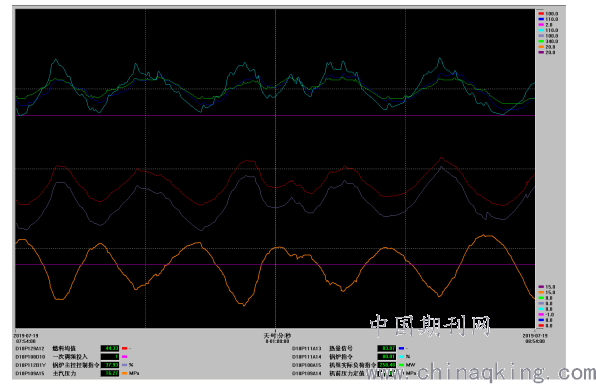This screenshot has height=384, width=596.
Task: Click the green 340.0 upper scale marker
Action: pyautogui.click(x=548, y=41)
